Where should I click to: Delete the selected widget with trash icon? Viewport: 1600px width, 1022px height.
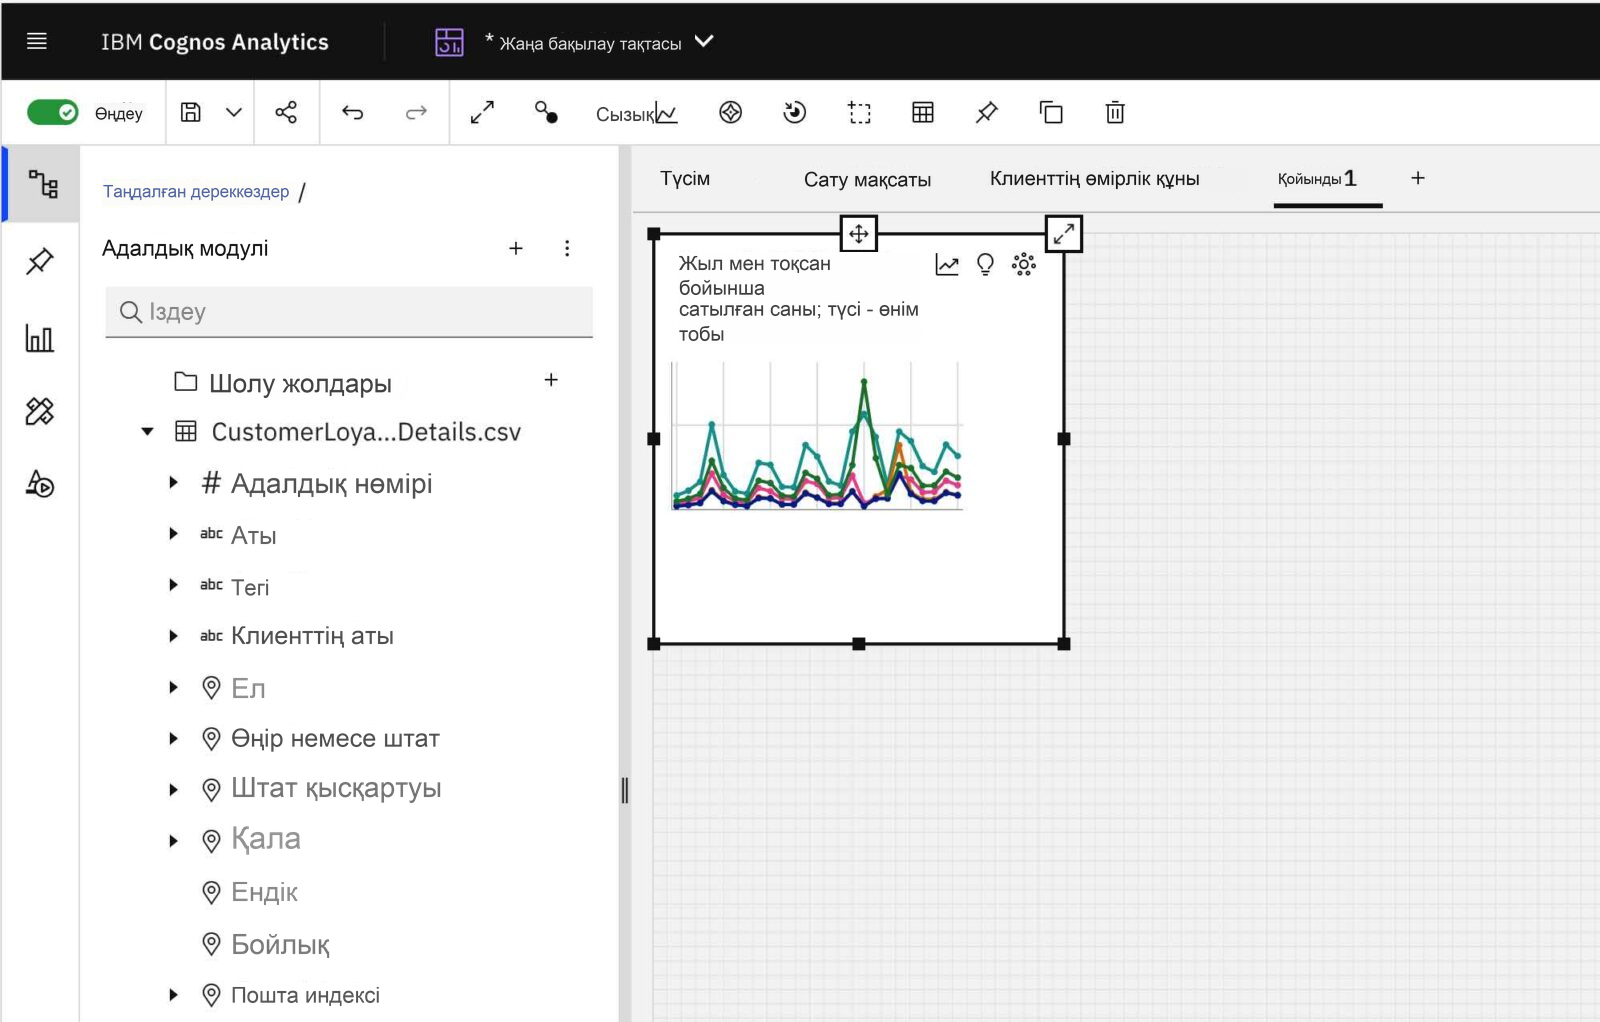tap(1115, 112)
